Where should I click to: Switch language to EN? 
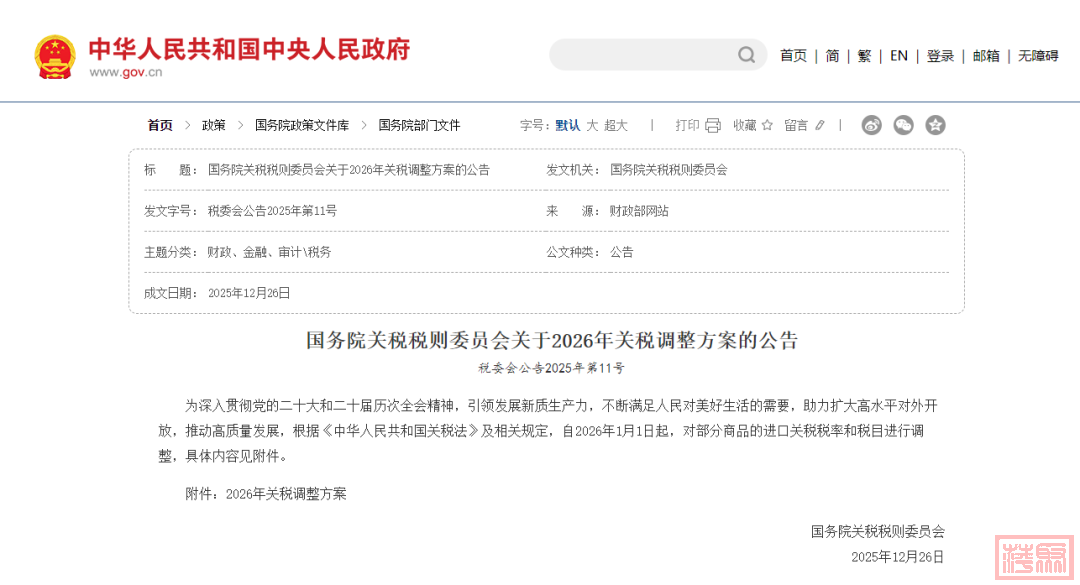coord(899,56)
